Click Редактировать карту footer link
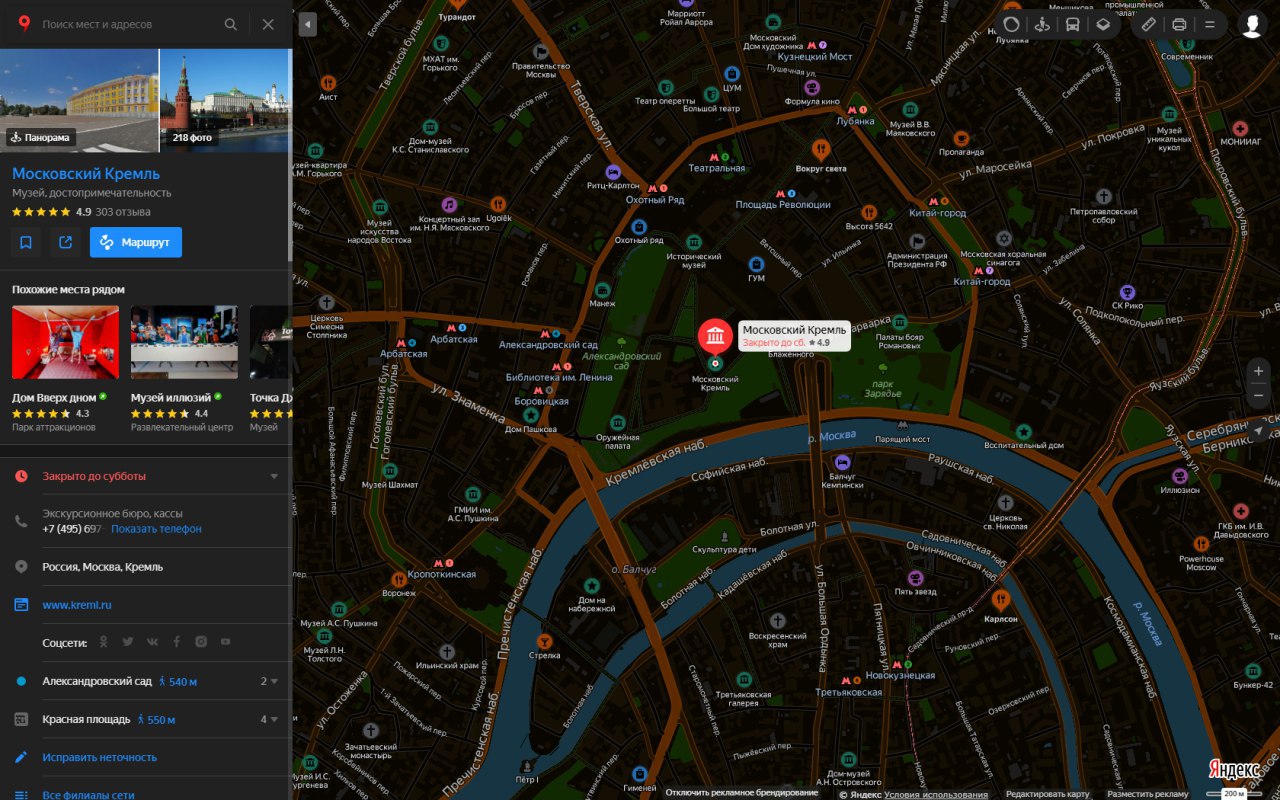The image size is (1280, 800). [x=1048, y=794]
